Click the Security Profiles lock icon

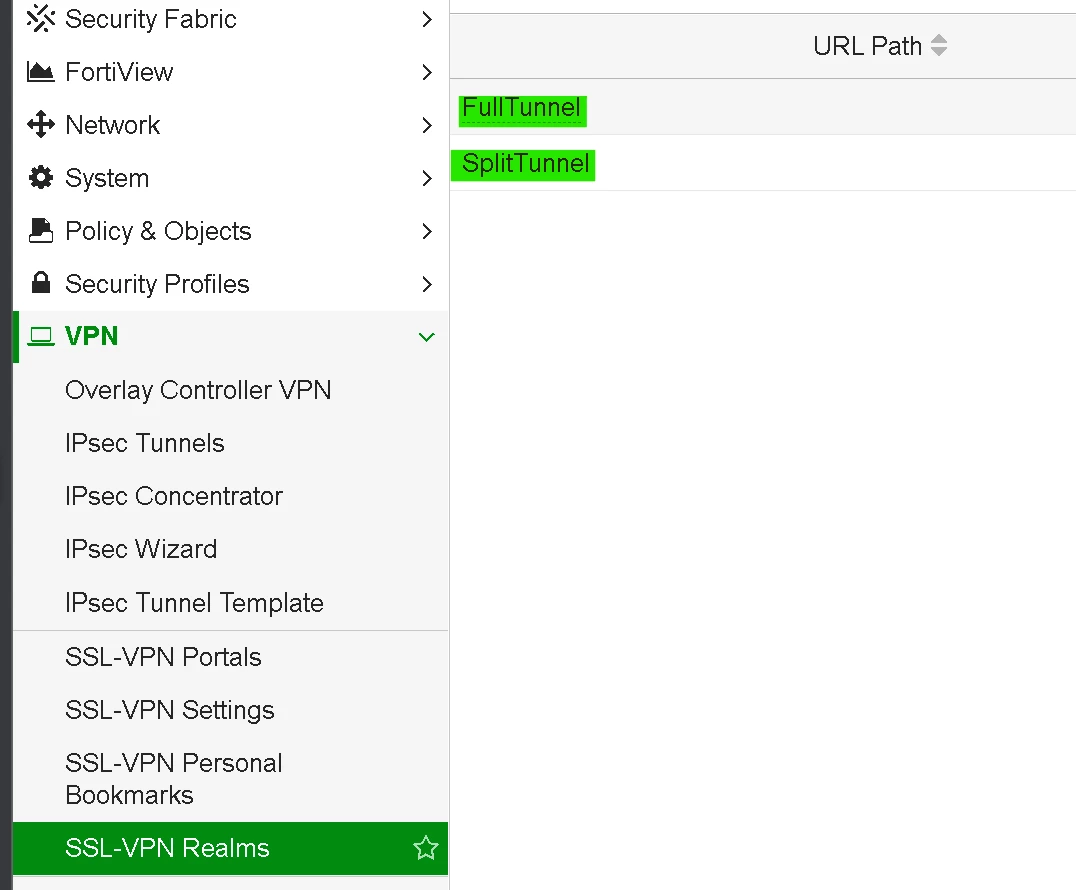(40, 283)
